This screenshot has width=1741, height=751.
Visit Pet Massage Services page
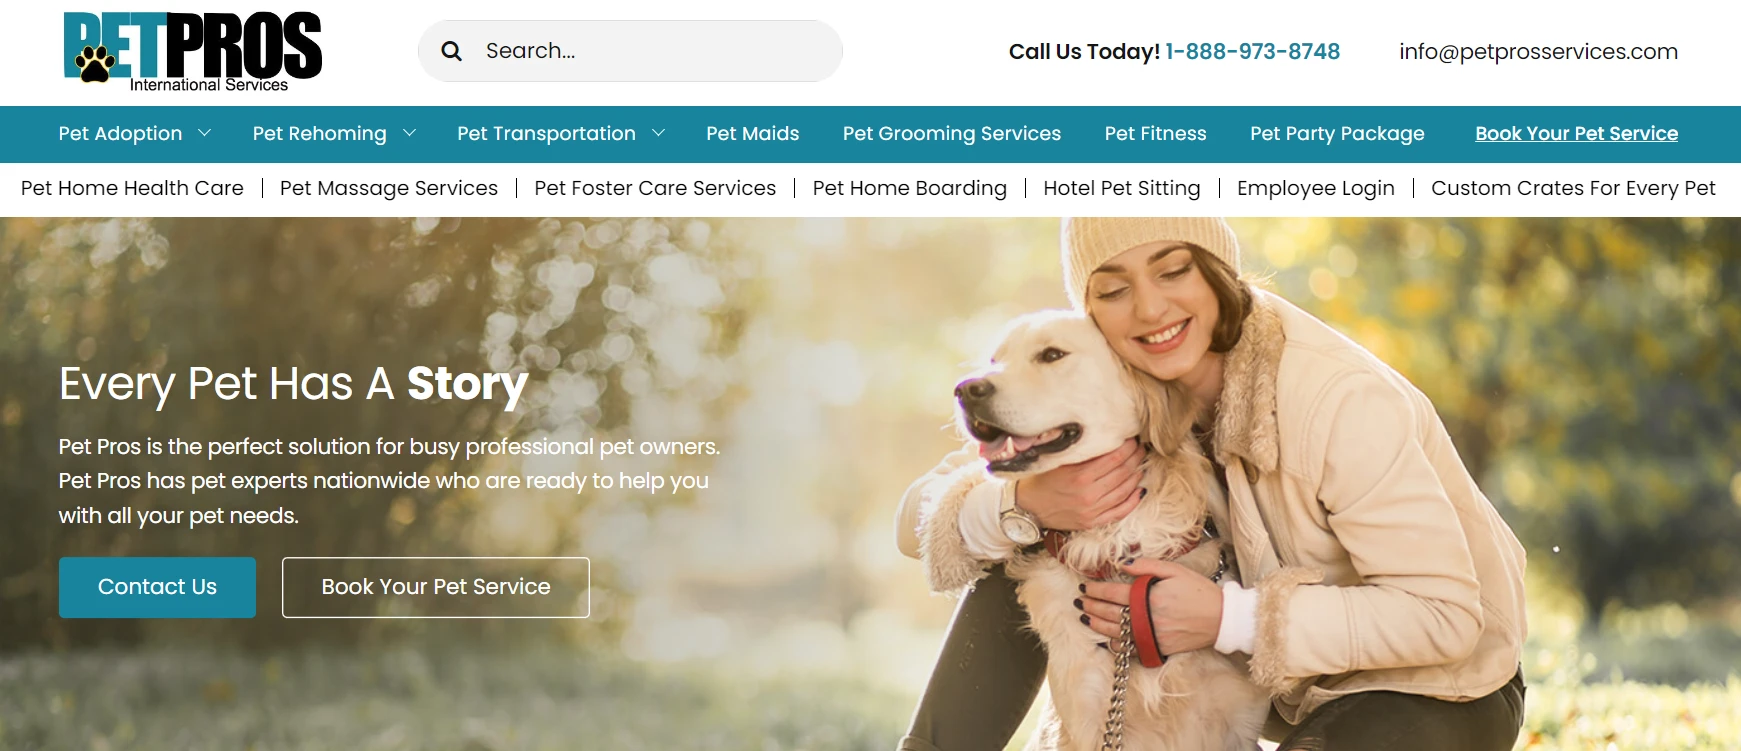click(389, 188)
